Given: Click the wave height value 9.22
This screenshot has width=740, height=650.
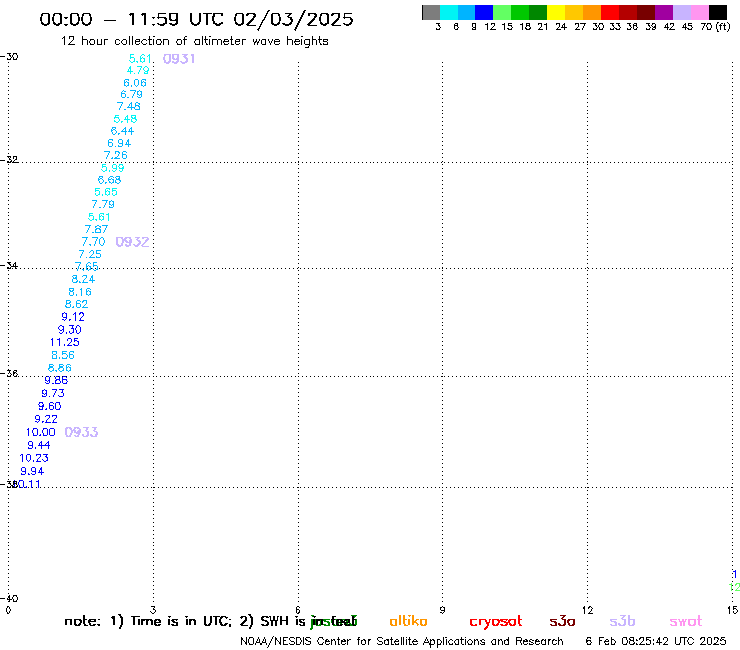Looking at the screenshot, I should coord(46,419).
